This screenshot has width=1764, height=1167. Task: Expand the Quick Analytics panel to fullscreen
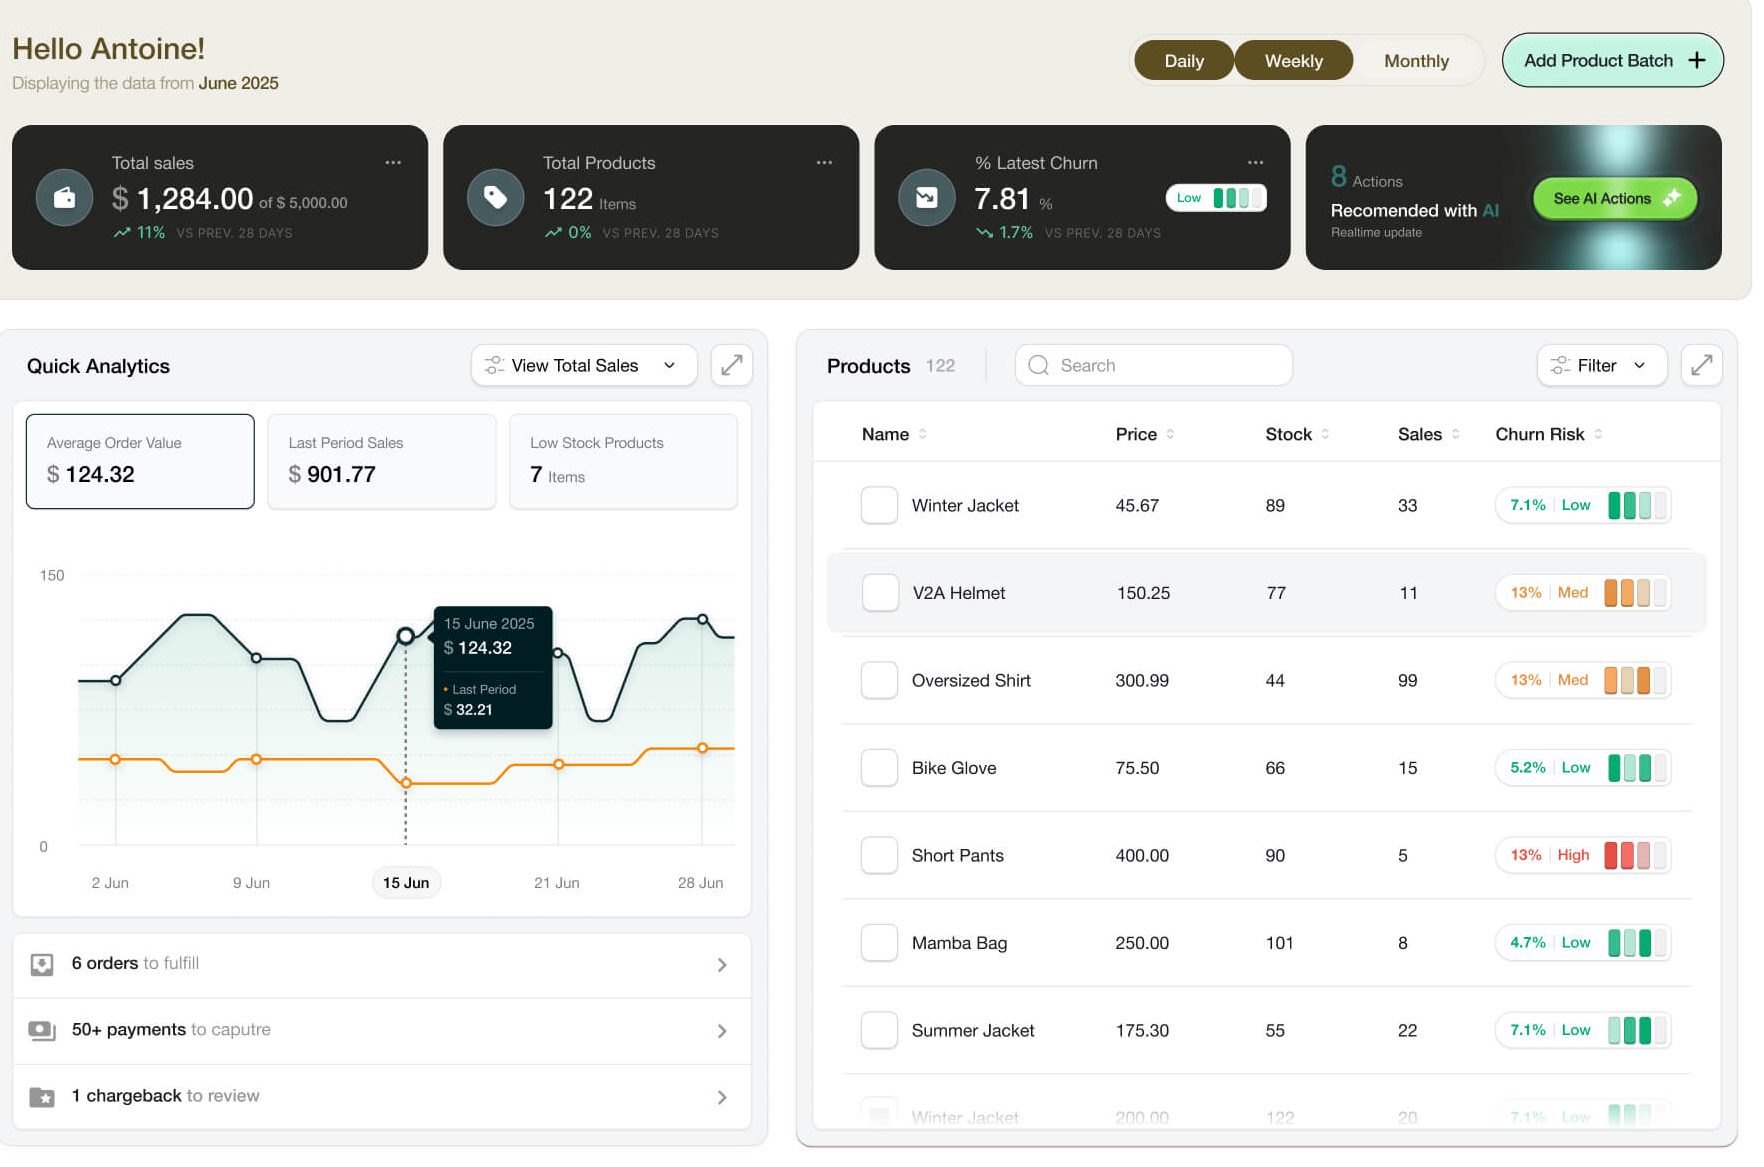(731, 365)
